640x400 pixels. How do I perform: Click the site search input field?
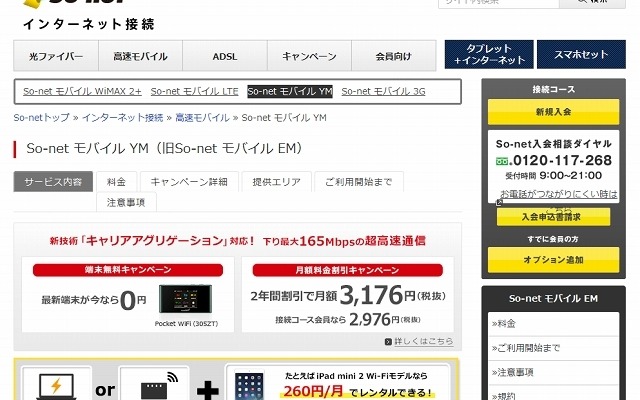[x=498, y=3]
